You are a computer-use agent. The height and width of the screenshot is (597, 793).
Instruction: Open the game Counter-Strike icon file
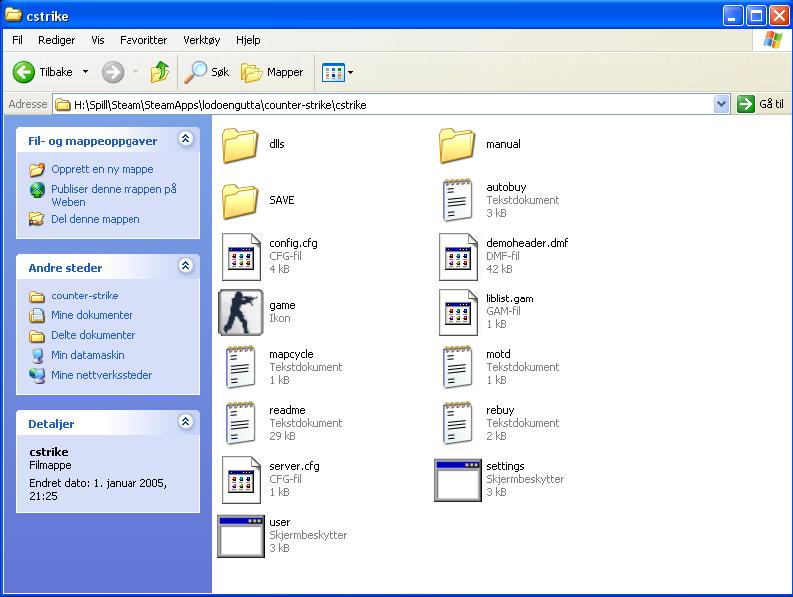(x=240, y=312)
